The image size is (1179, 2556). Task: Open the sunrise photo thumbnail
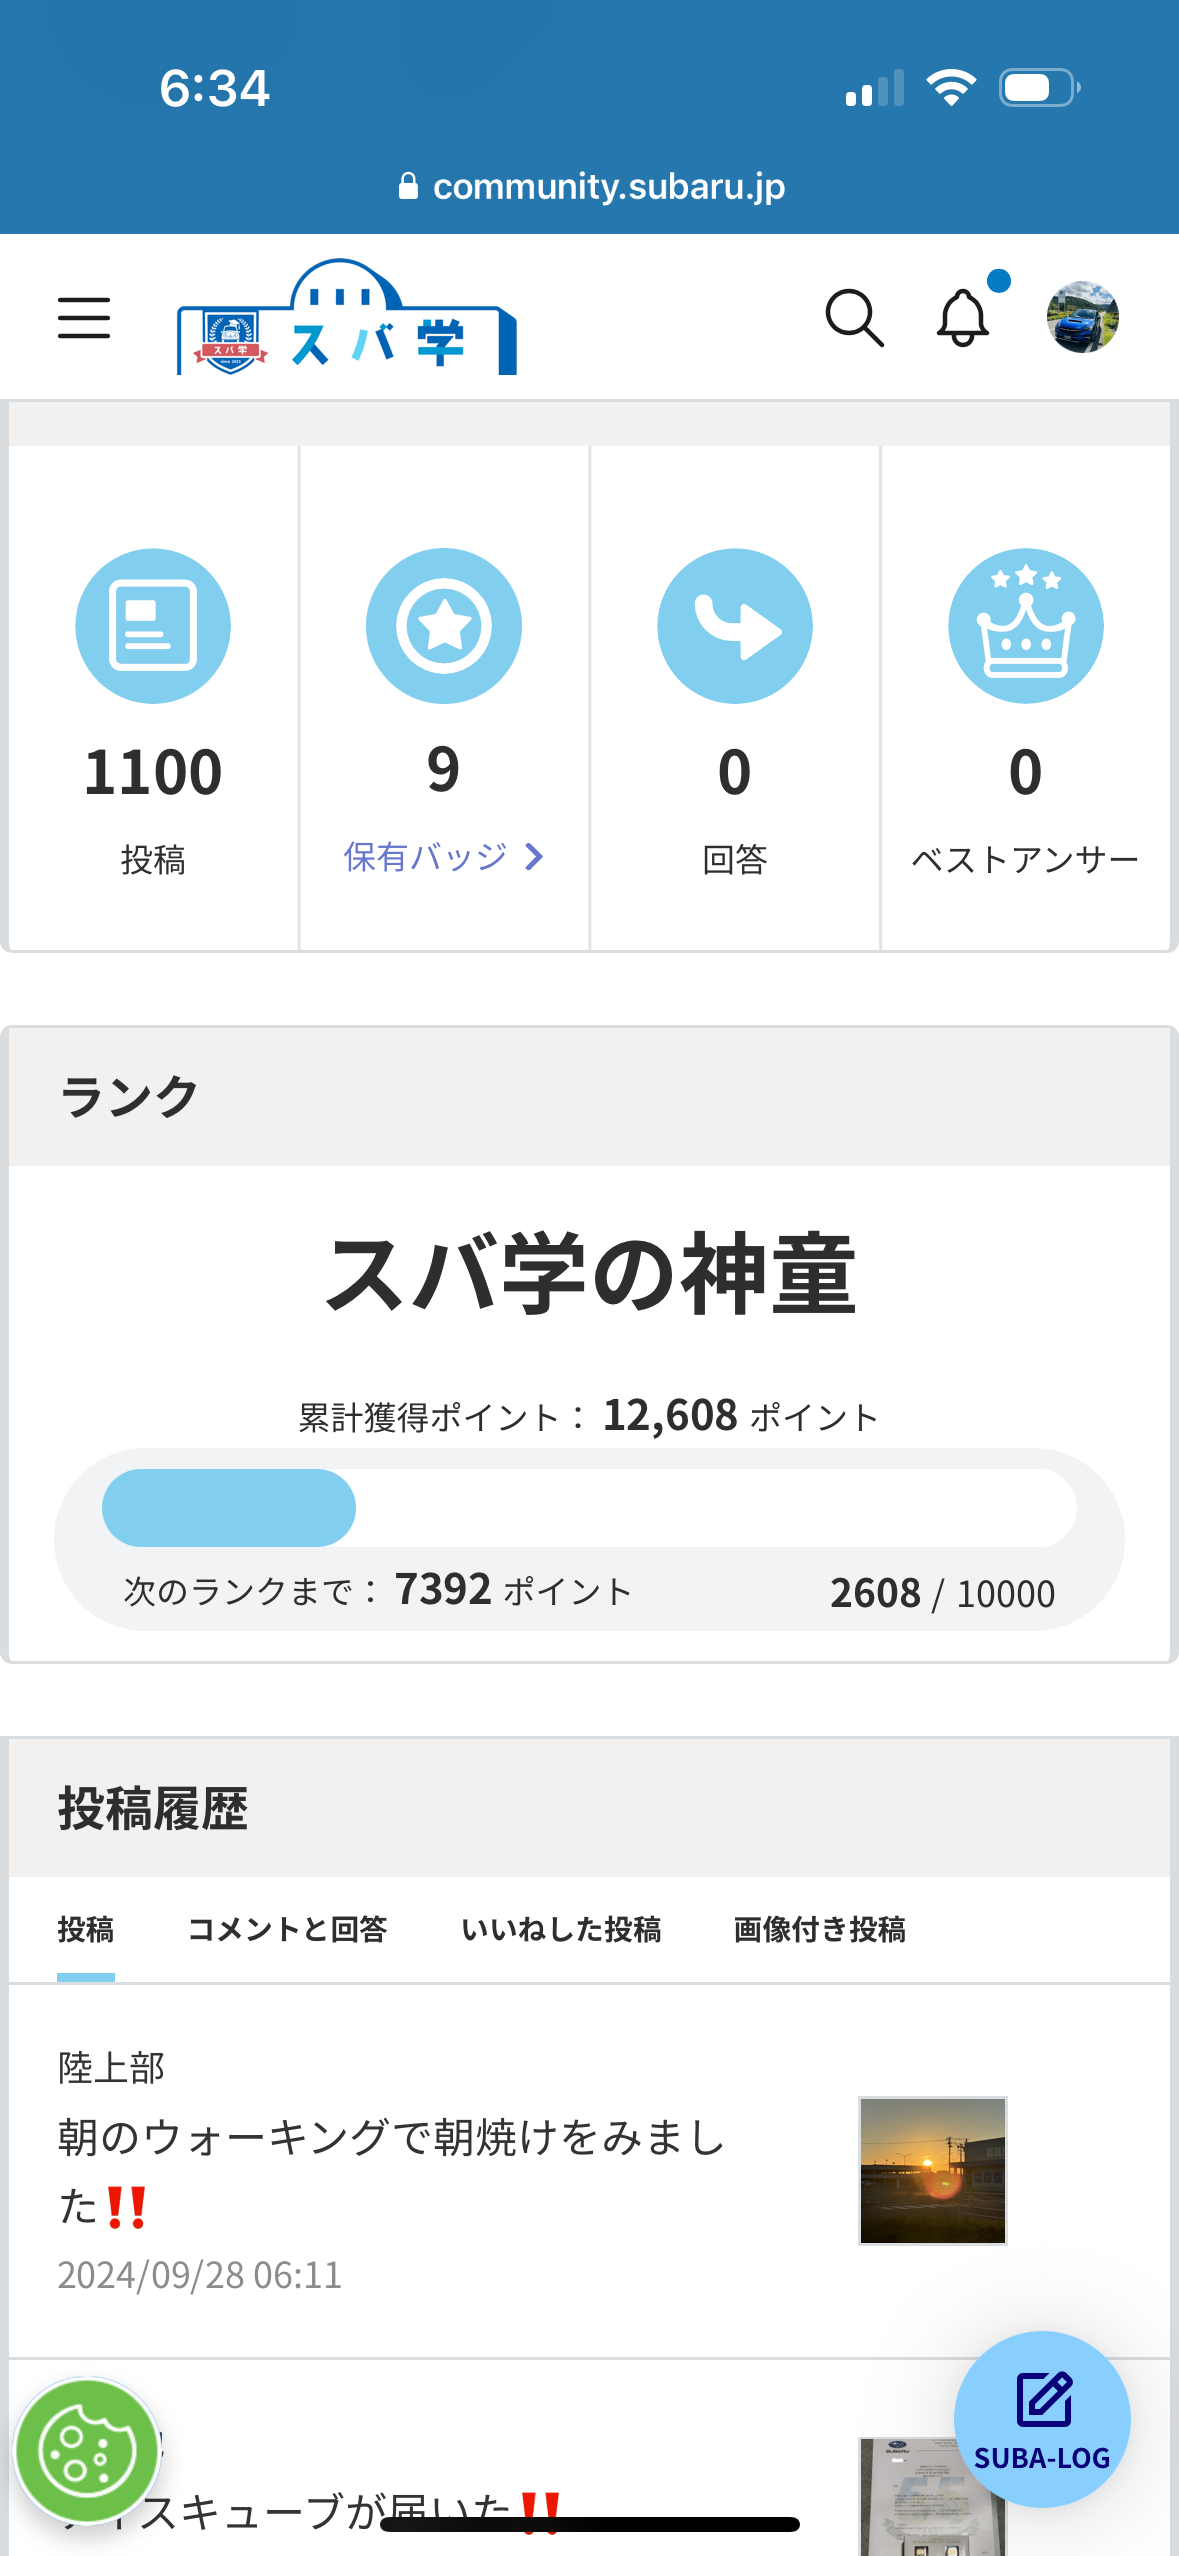pos(933,2171)
